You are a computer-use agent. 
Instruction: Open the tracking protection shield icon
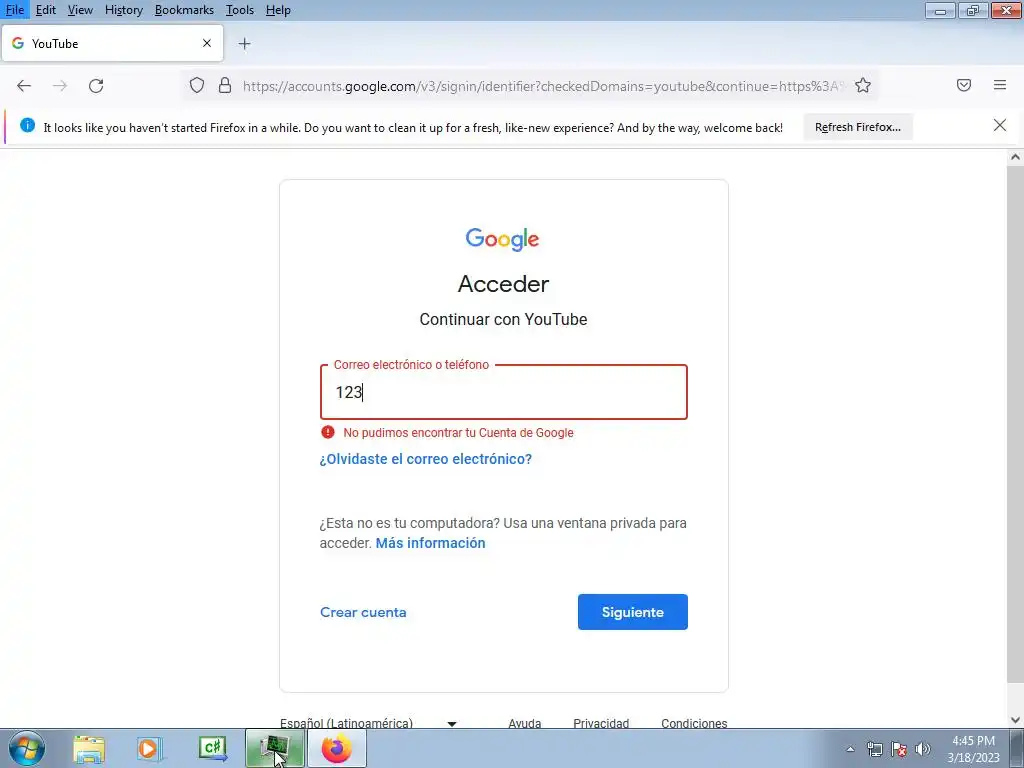197,86
